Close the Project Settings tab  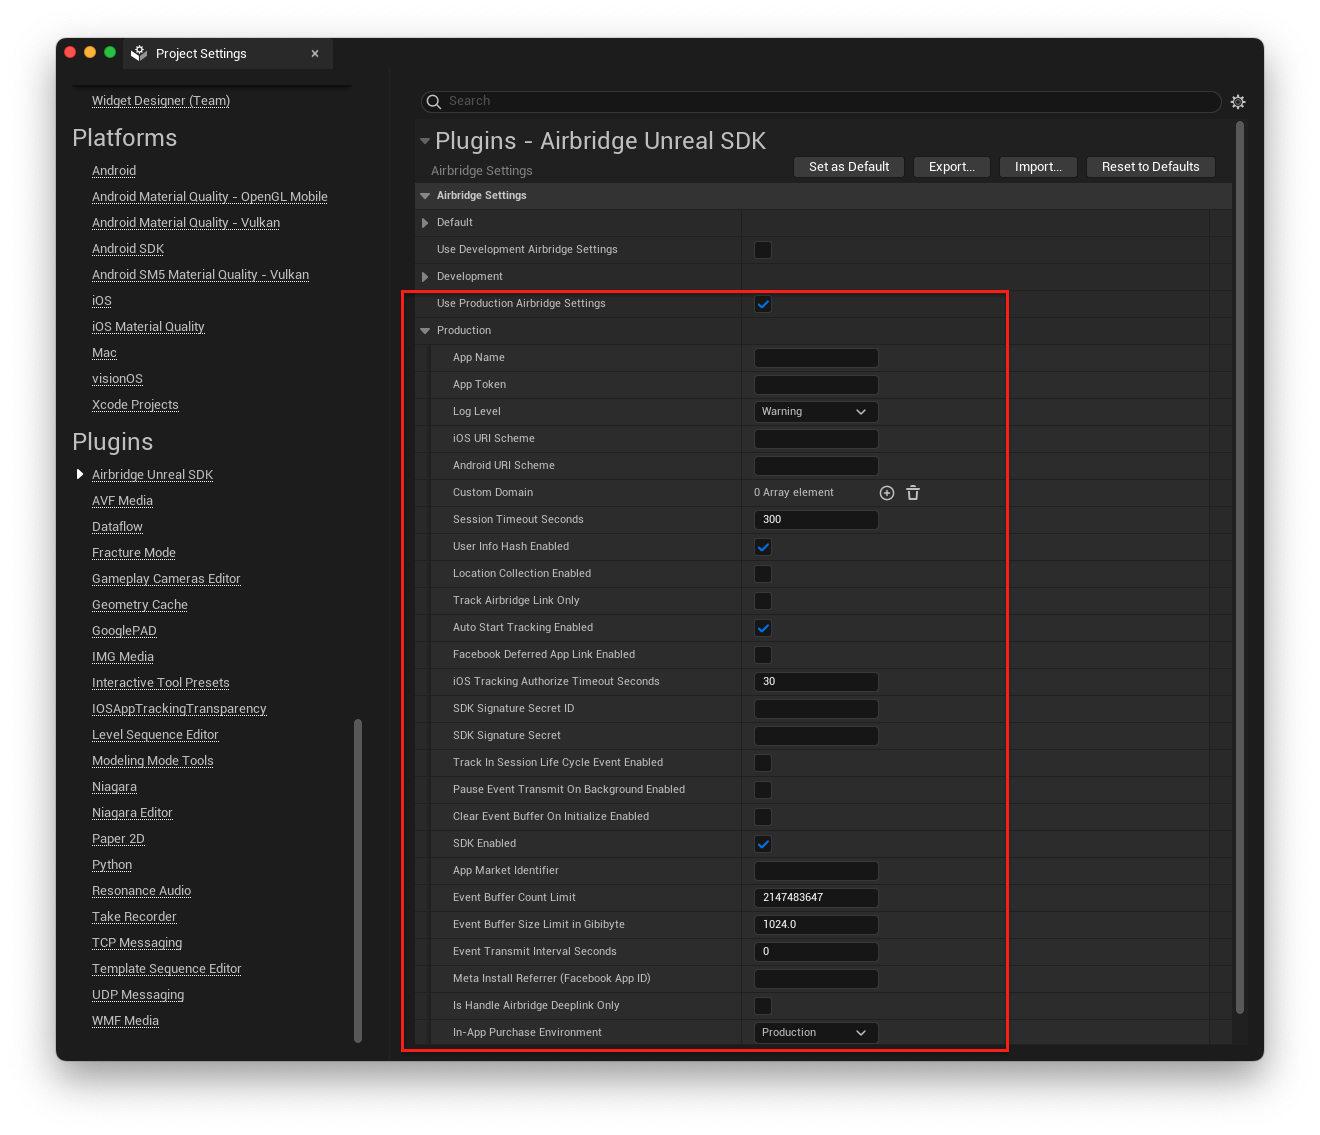click(x=315, y=54)
